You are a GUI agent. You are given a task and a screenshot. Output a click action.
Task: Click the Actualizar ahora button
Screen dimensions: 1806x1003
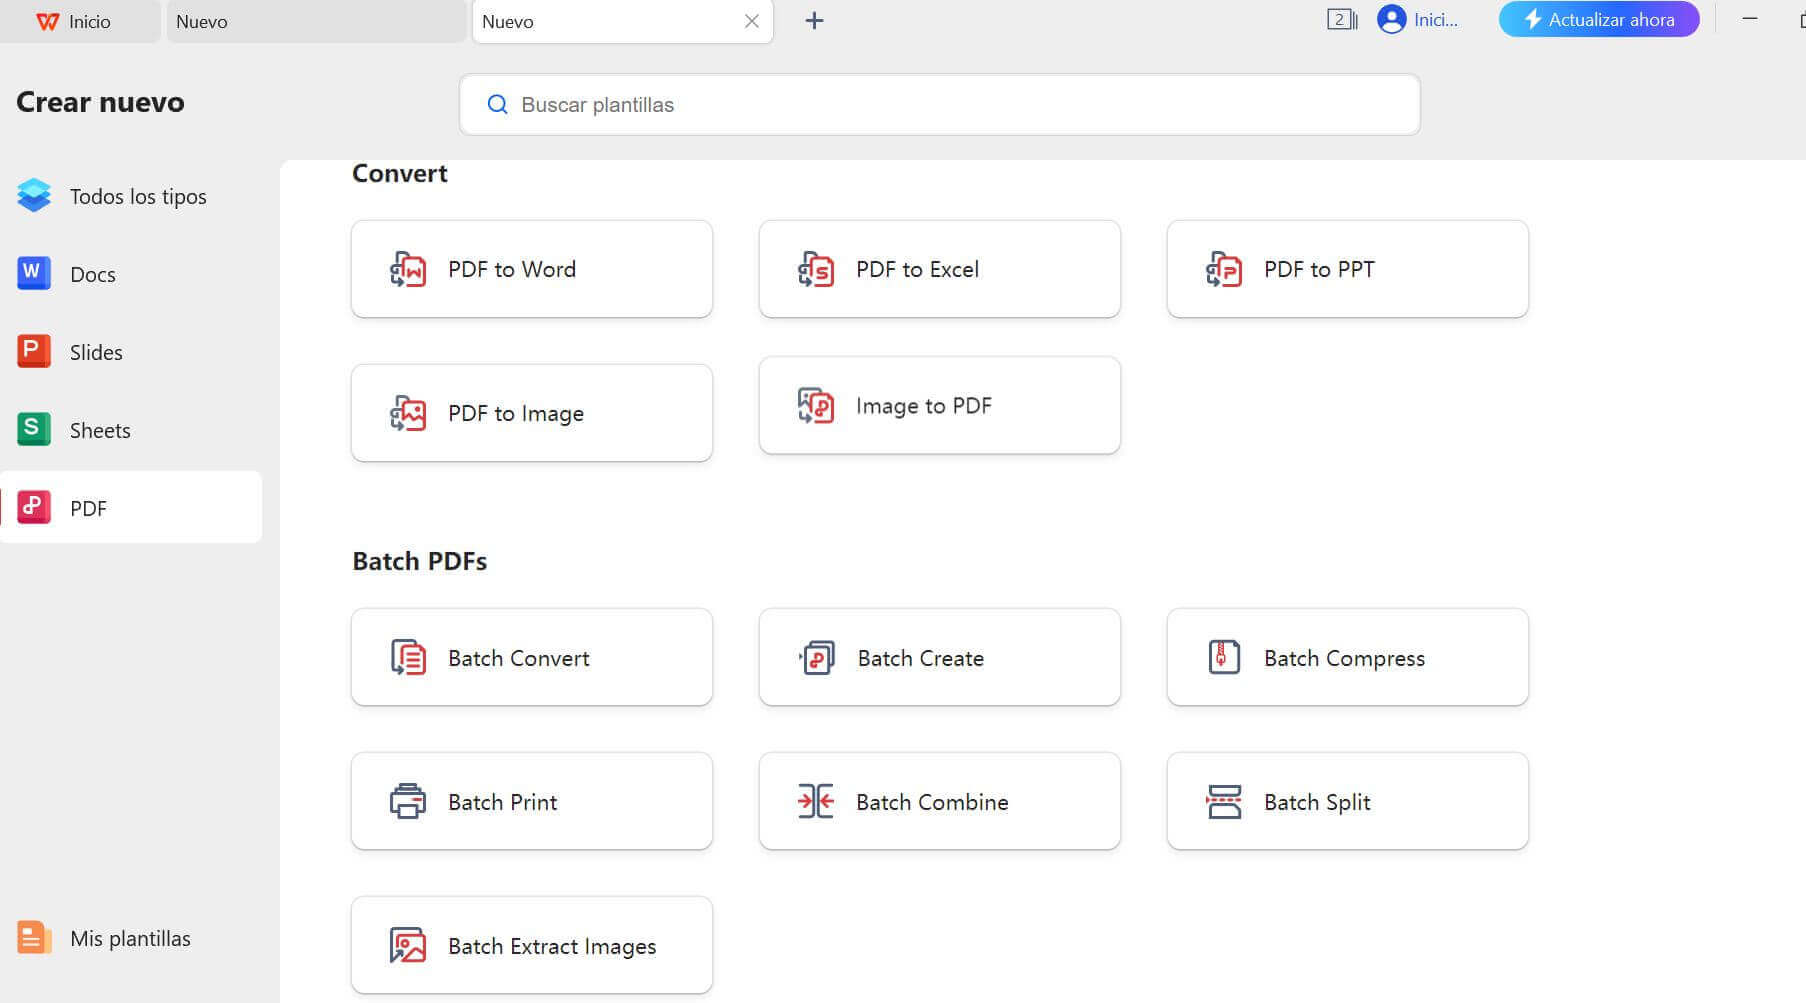pyautogui.click(x=1598, y=18)
